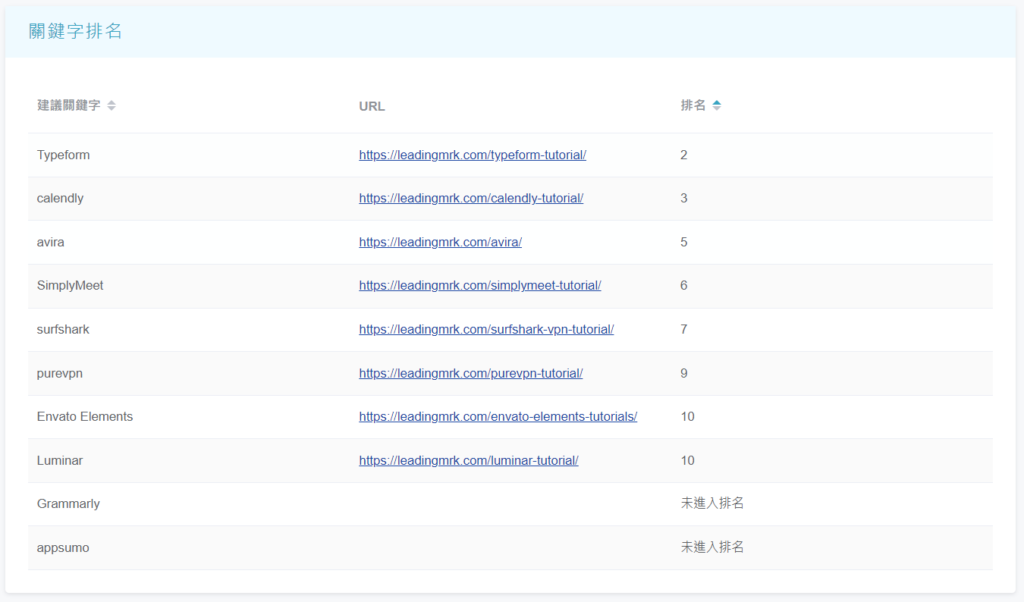This screenshot has height=602, width=1024.
Task: Open the typeform-tutorial URL link
Action: [x=472, y=155]
